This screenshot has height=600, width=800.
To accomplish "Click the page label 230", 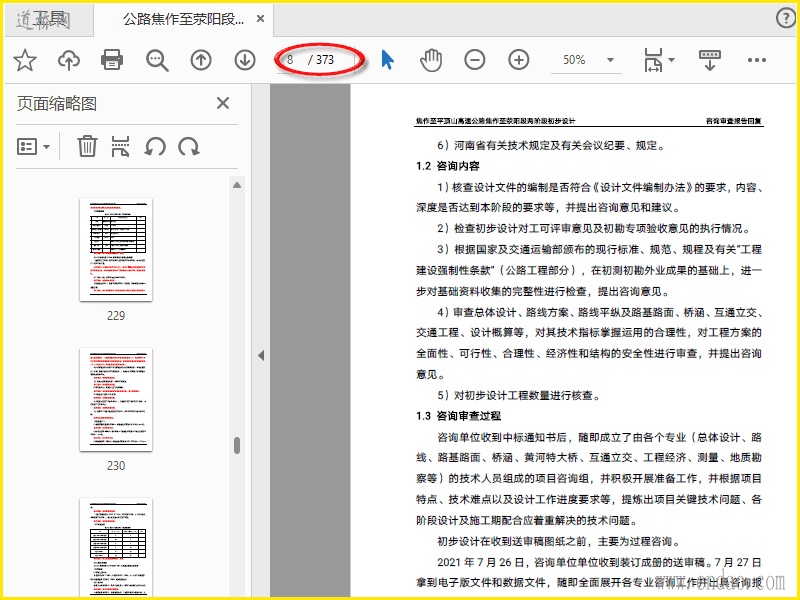I will click(x=116, y=465).
